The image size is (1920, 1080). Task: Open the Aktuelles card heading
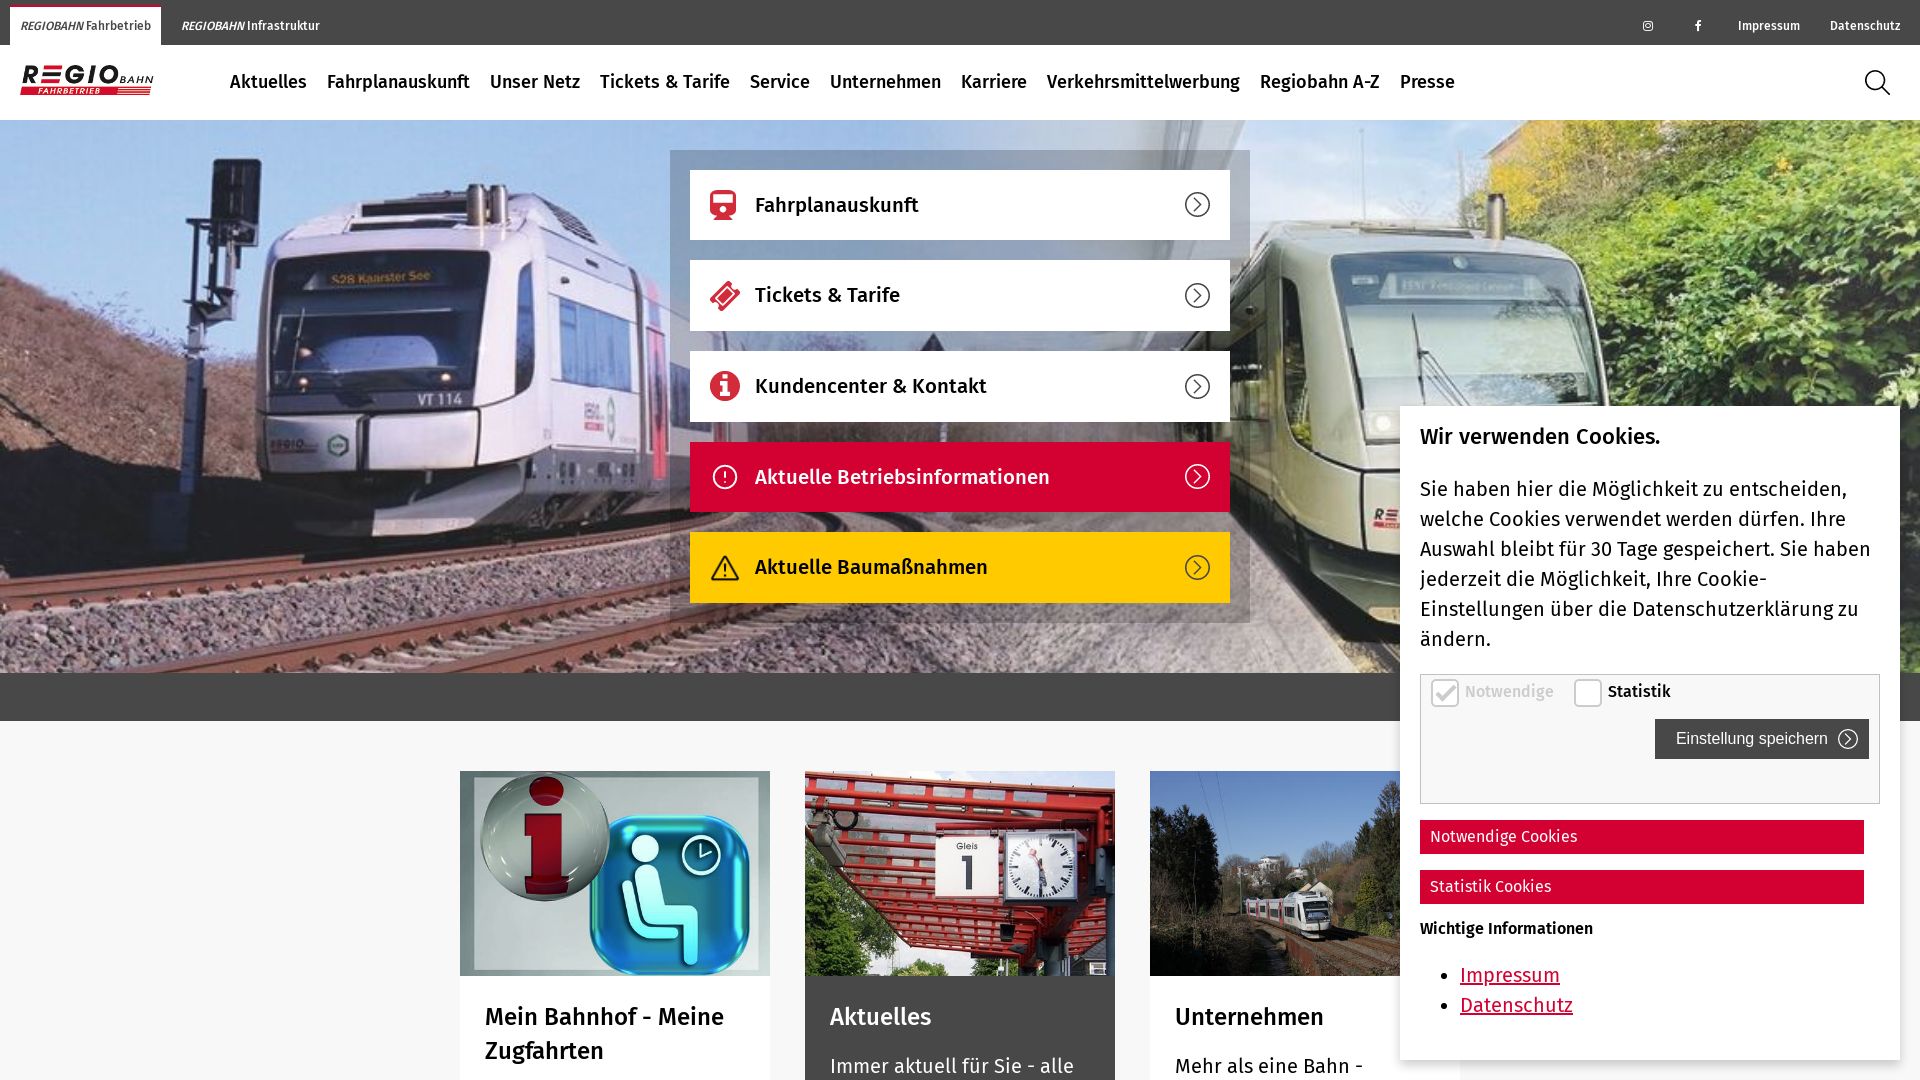[881, 1017]
